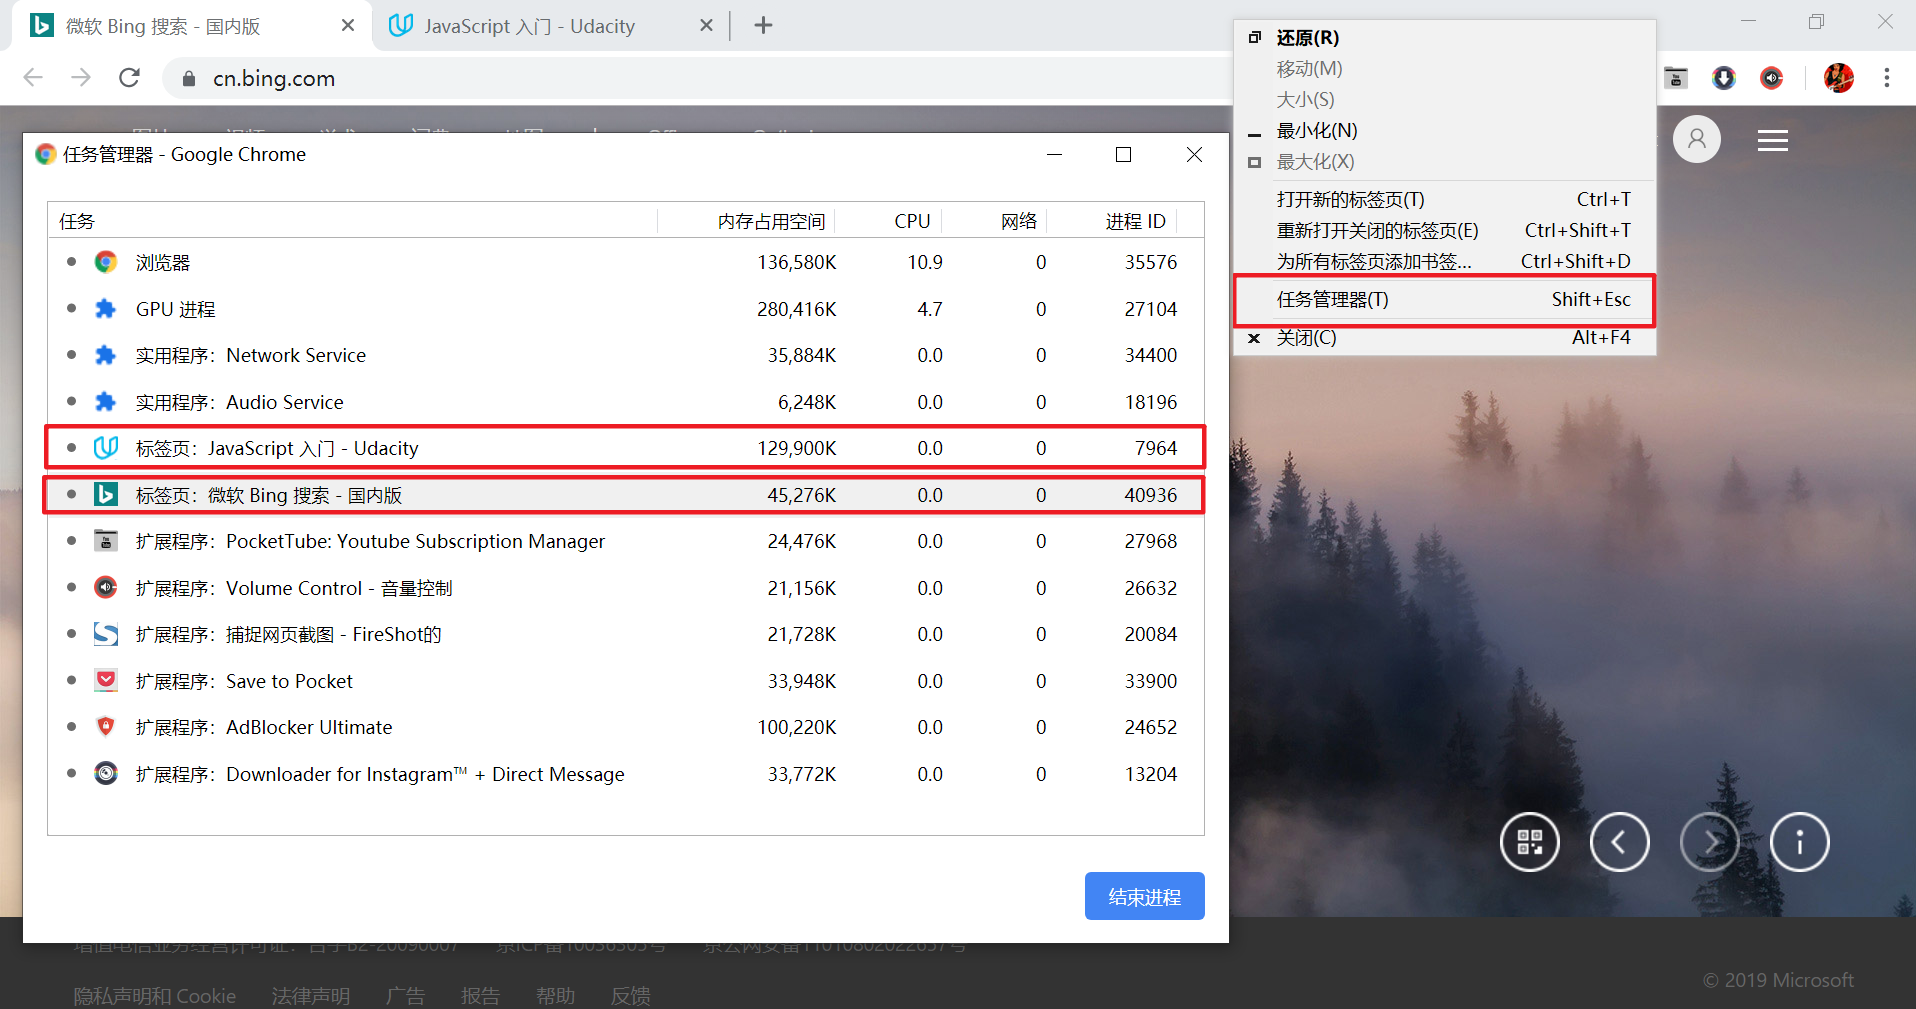Select Restore in the window menu
The height and width of the screenshot is (1009, 1916).
(x=1444, y=38)
